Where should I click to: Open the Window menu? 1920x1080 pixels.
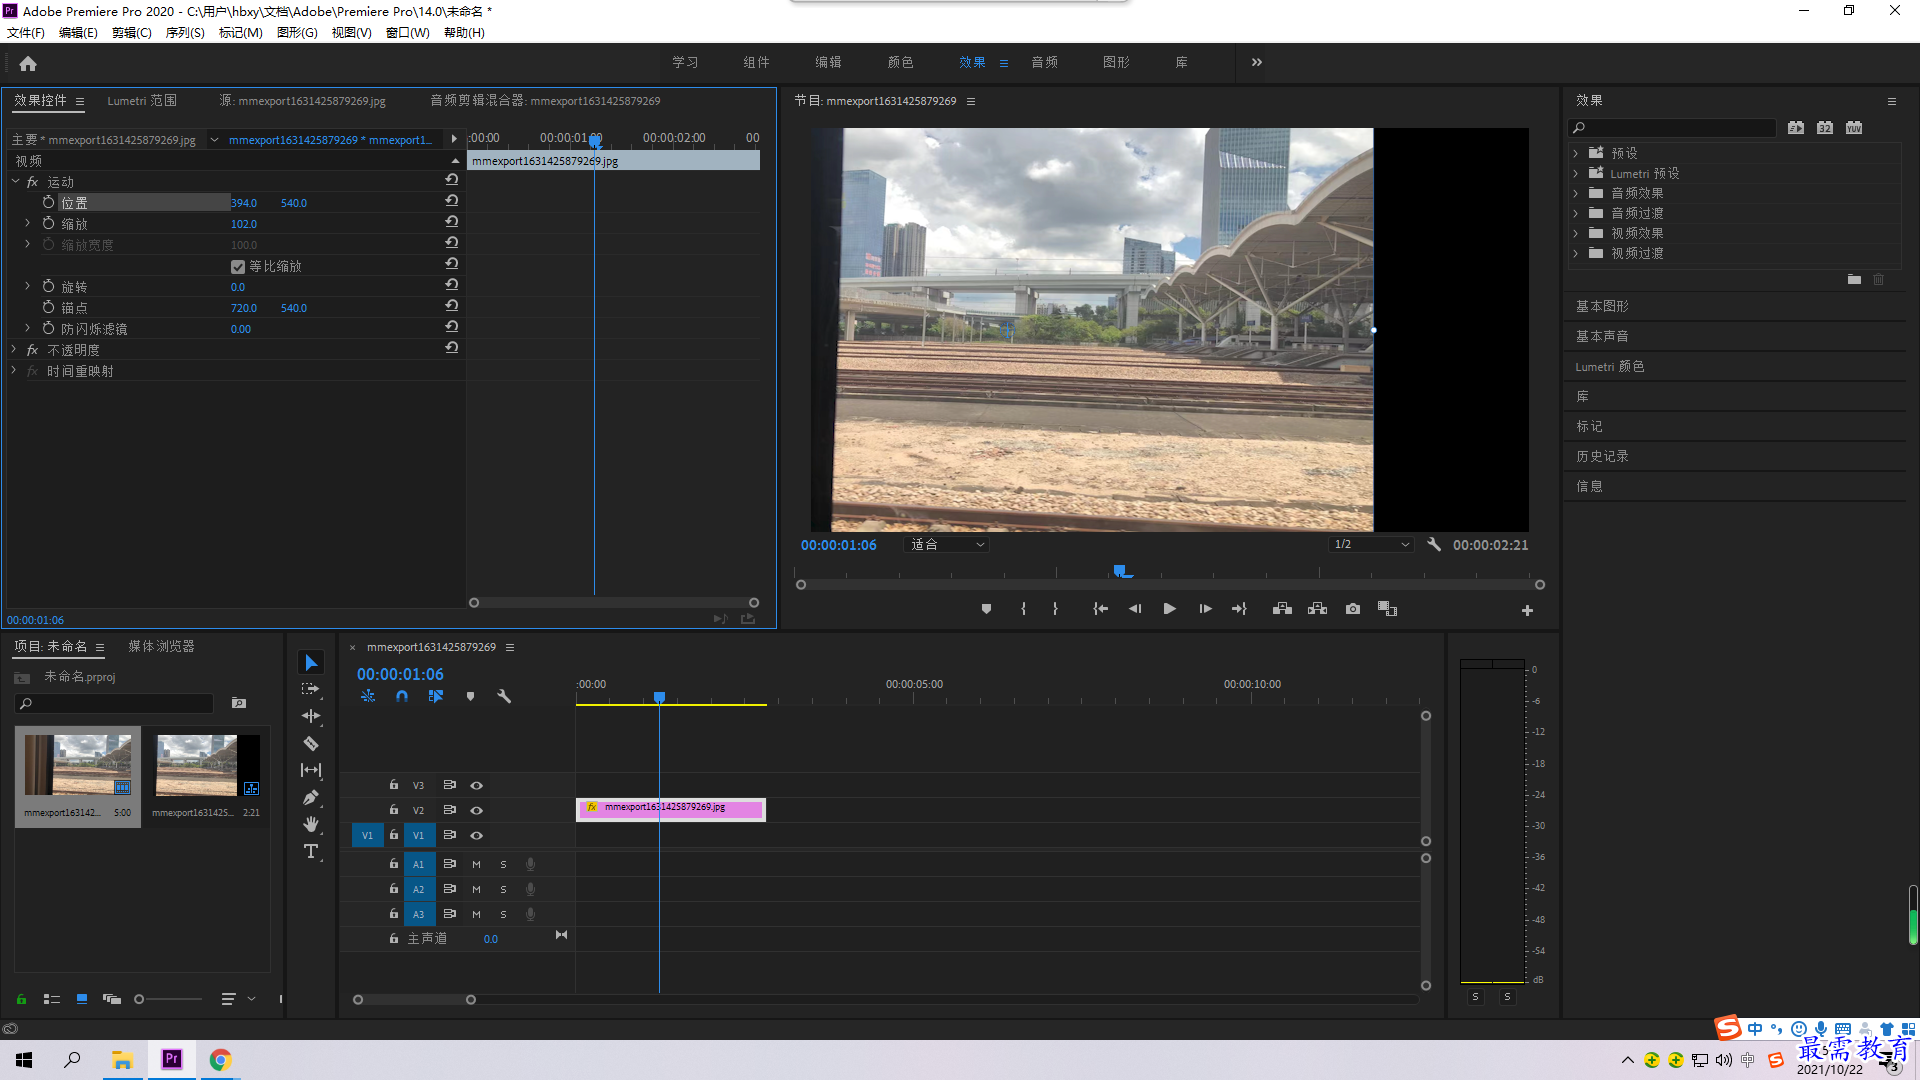407,32
